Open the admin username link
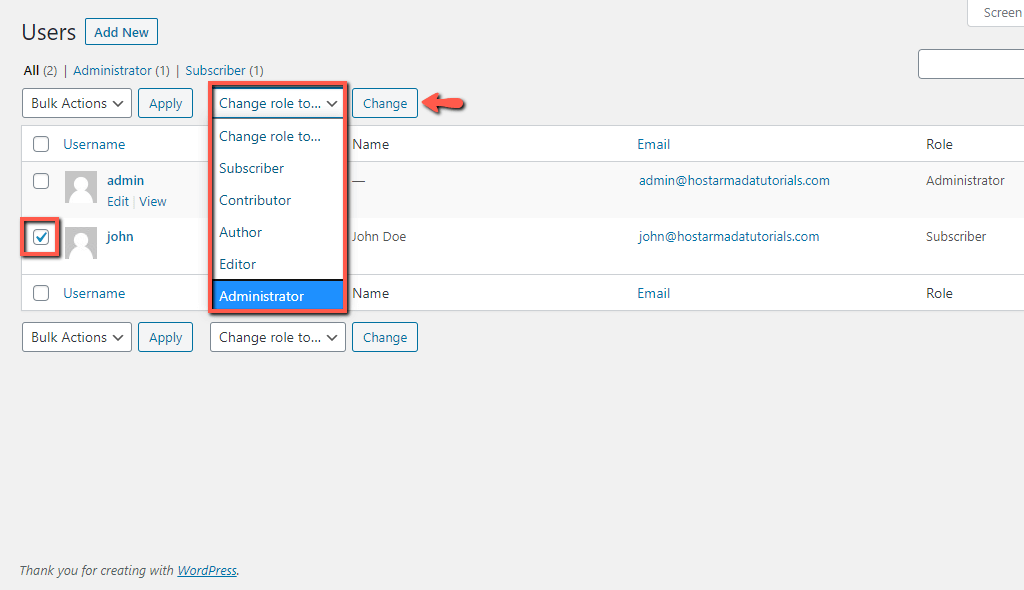Image resolution: width=1024 pixels, height=590 pixels. (125, 180)
